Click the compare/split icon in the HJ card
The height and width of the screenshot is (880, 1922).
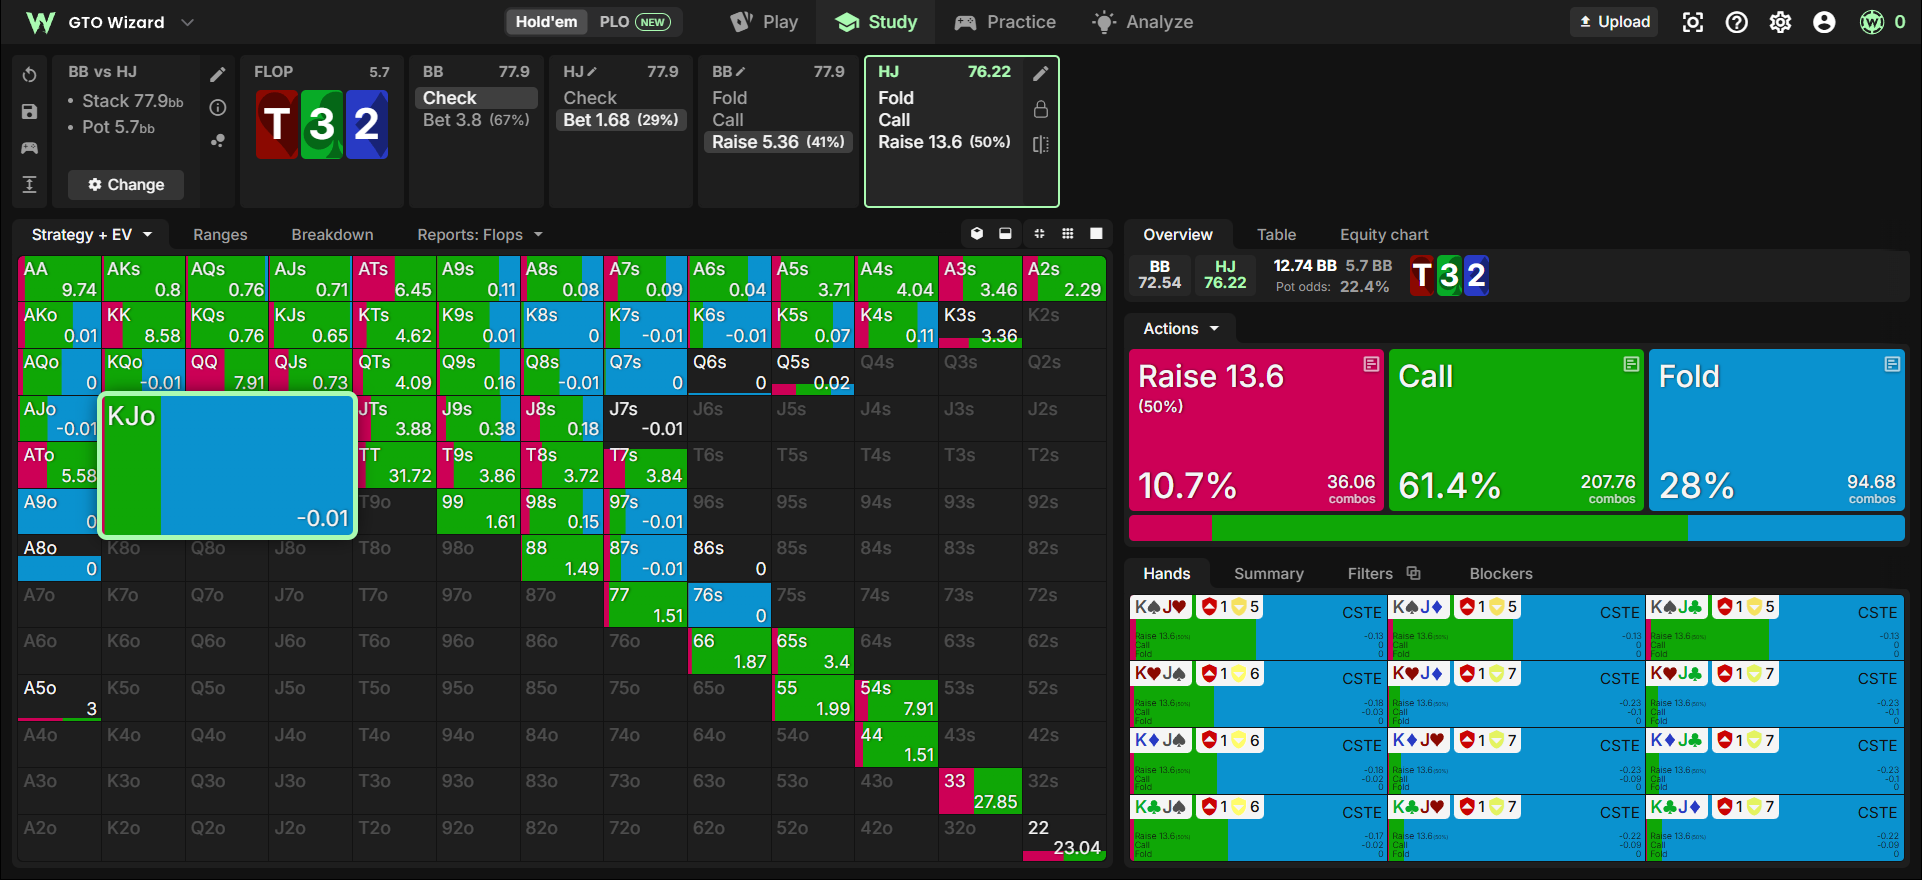(x=1040, y=144)
